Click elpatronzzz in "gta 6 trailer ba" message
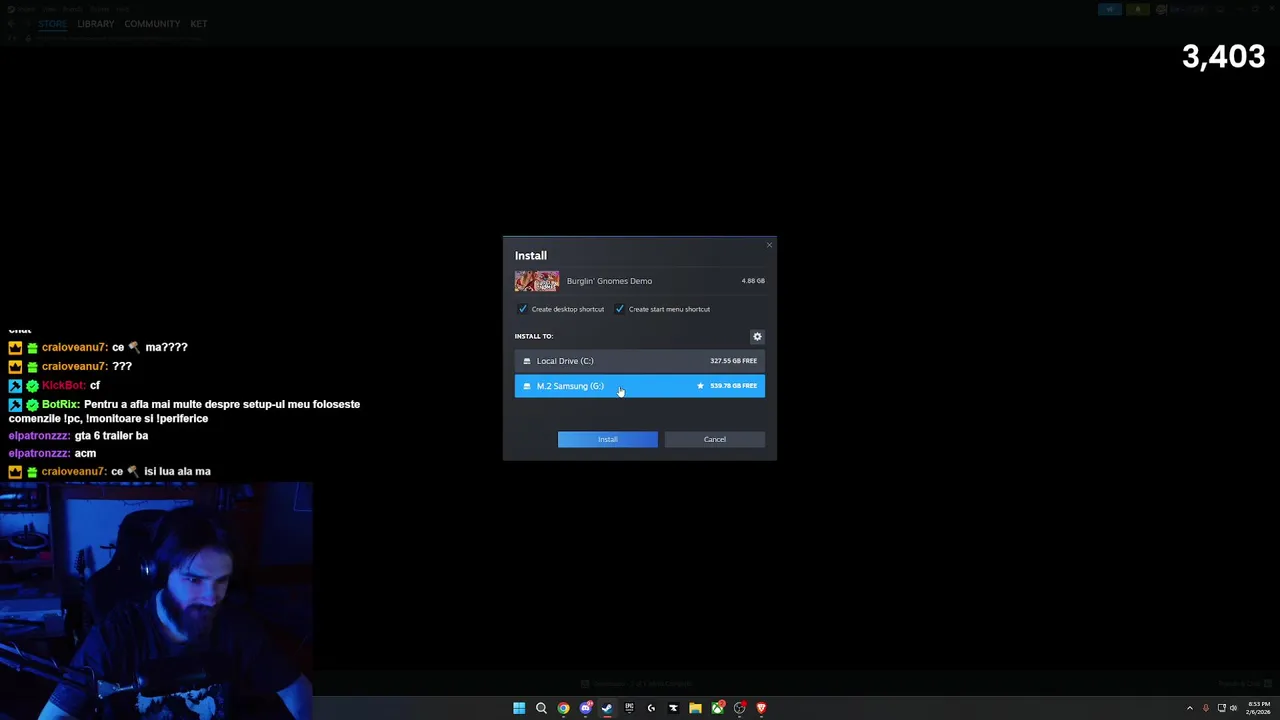Viewport: 1280px width, 720px height. [39, 436]
